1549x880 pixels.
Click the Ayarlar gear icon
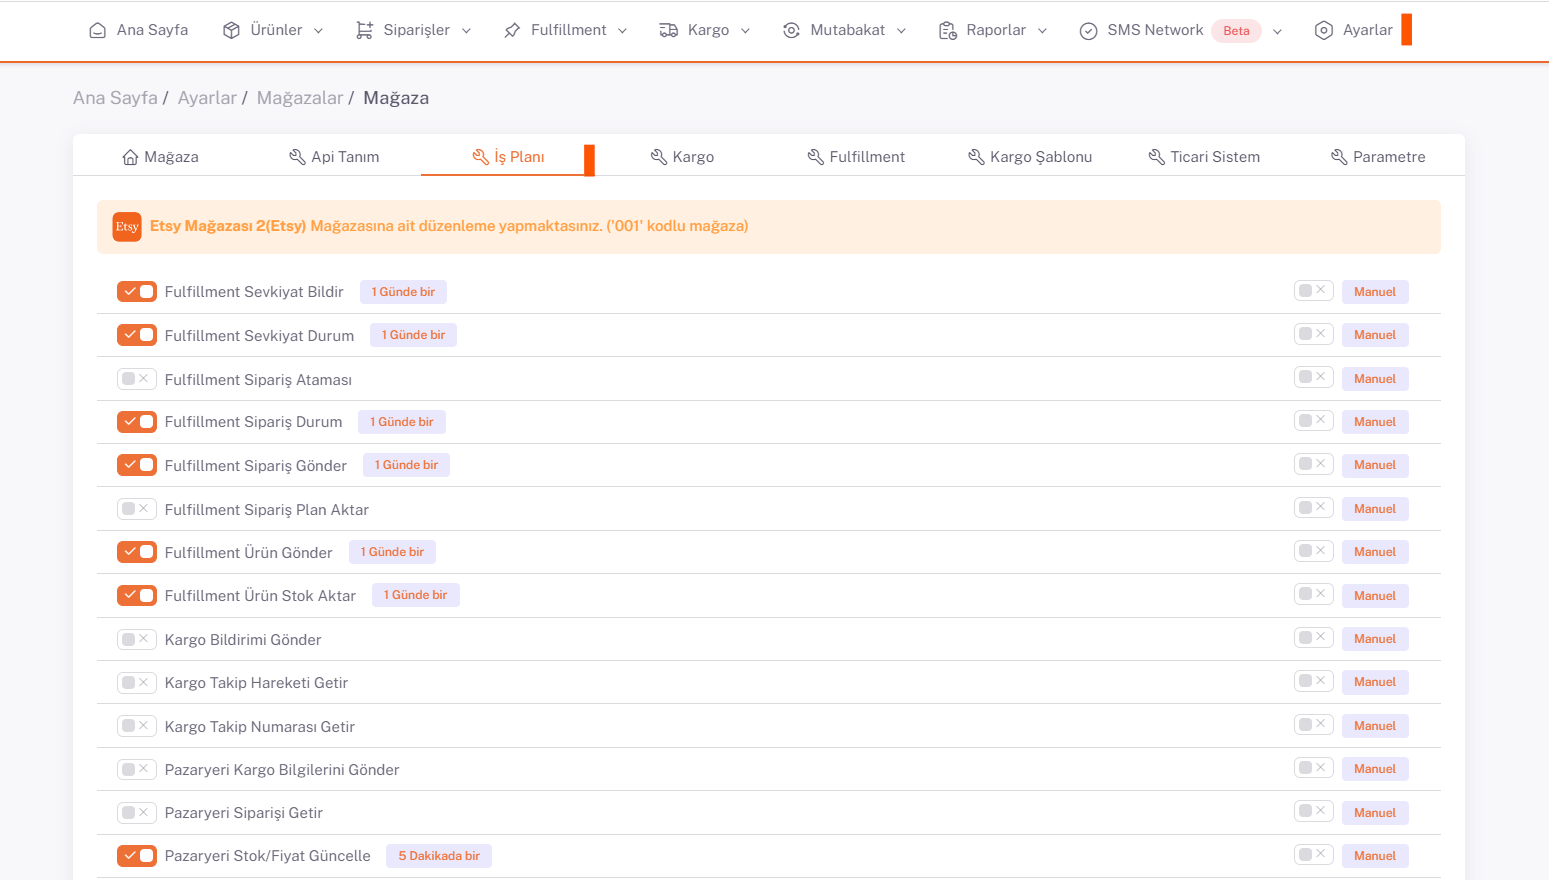1324,30
